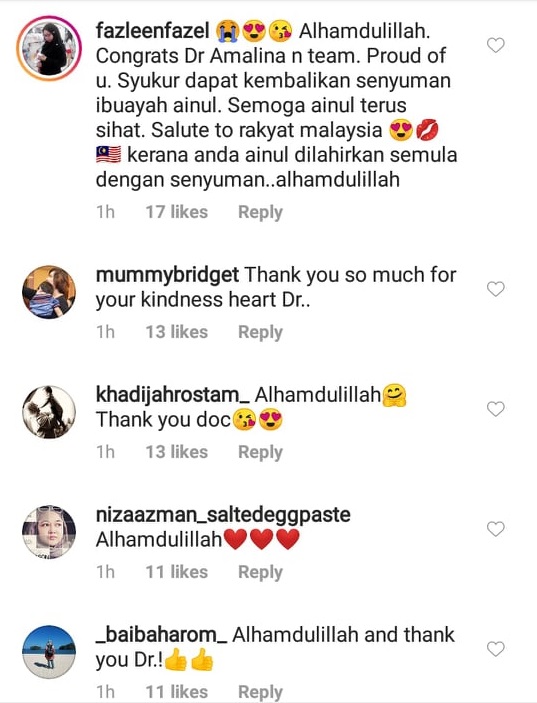
Task: Reply to fazleenfazel's comment
Action: pos(260,212)
